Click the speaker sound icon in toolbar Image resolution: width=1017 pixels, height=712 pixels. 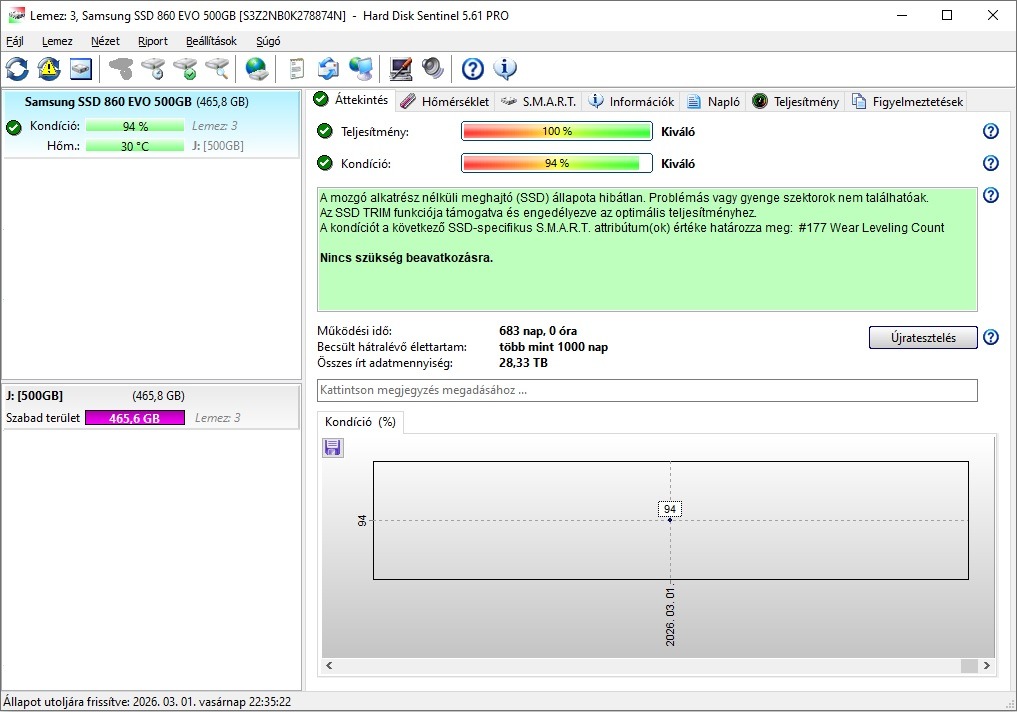433,68
